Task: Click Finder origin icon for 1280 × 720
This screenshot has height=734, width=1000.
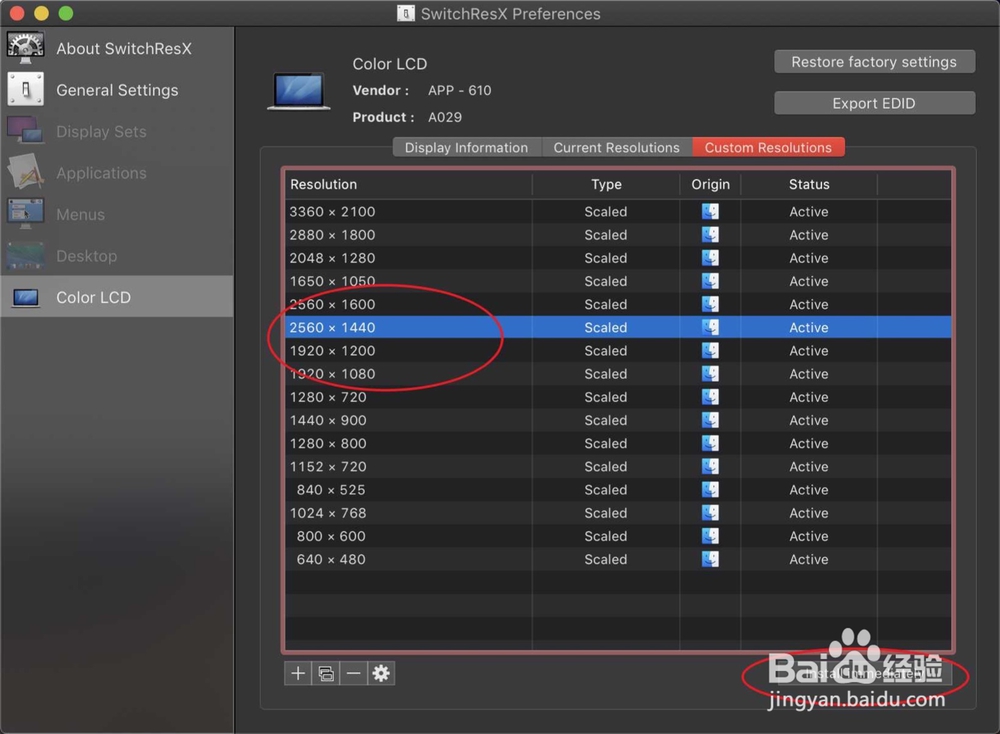Action: [710, 397]
